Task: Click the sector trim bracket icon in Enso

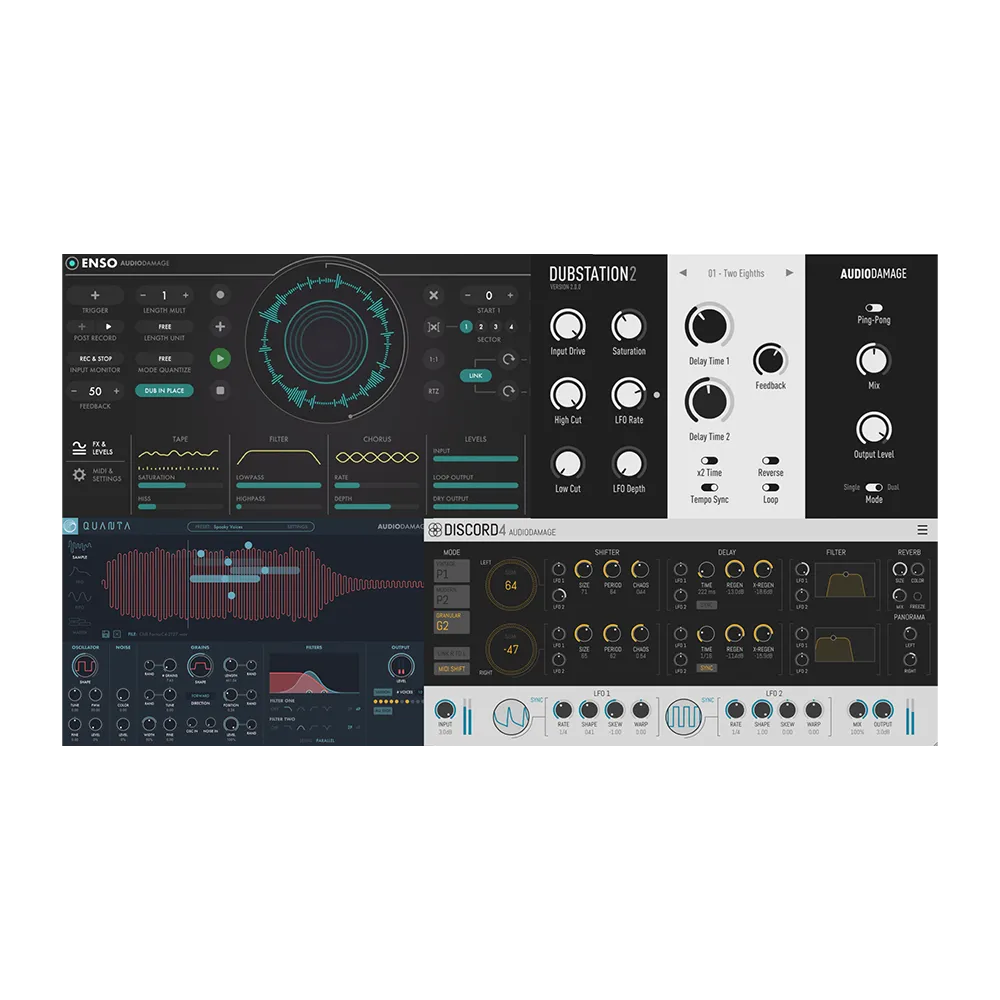Action: click(434, 327)
